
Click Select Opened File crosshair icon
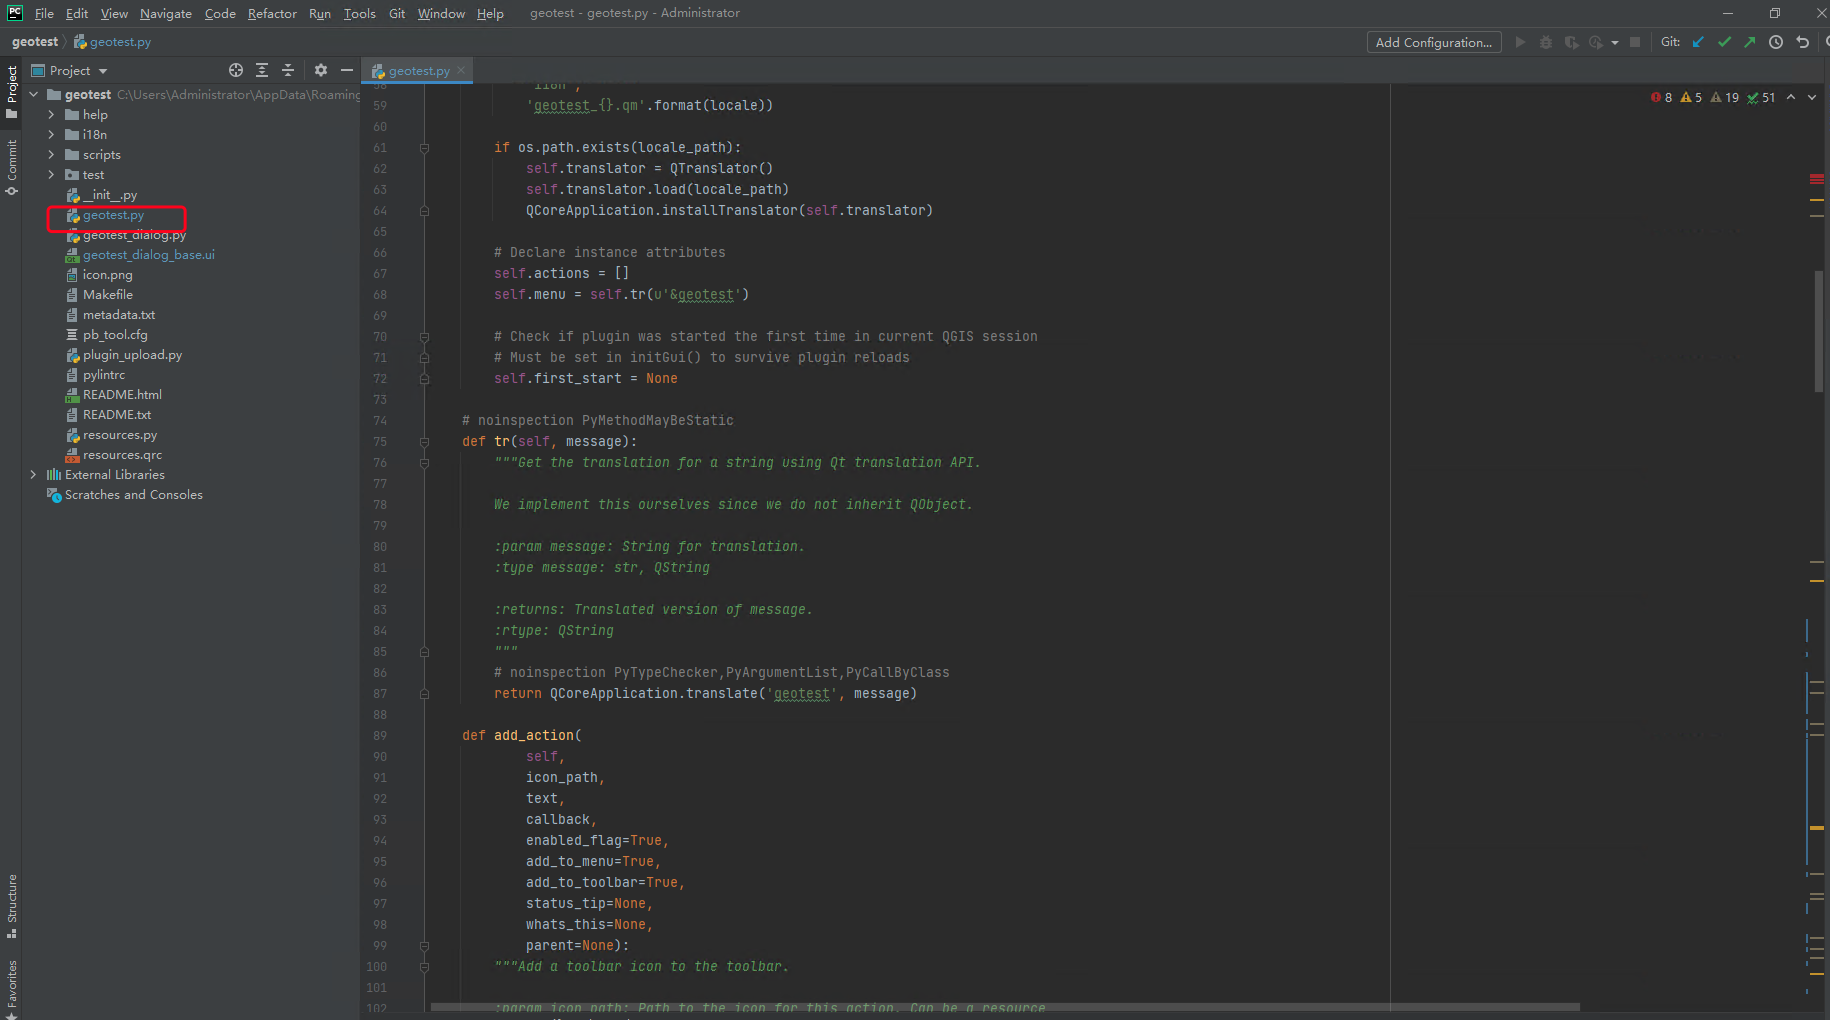(x=236, y=70)
